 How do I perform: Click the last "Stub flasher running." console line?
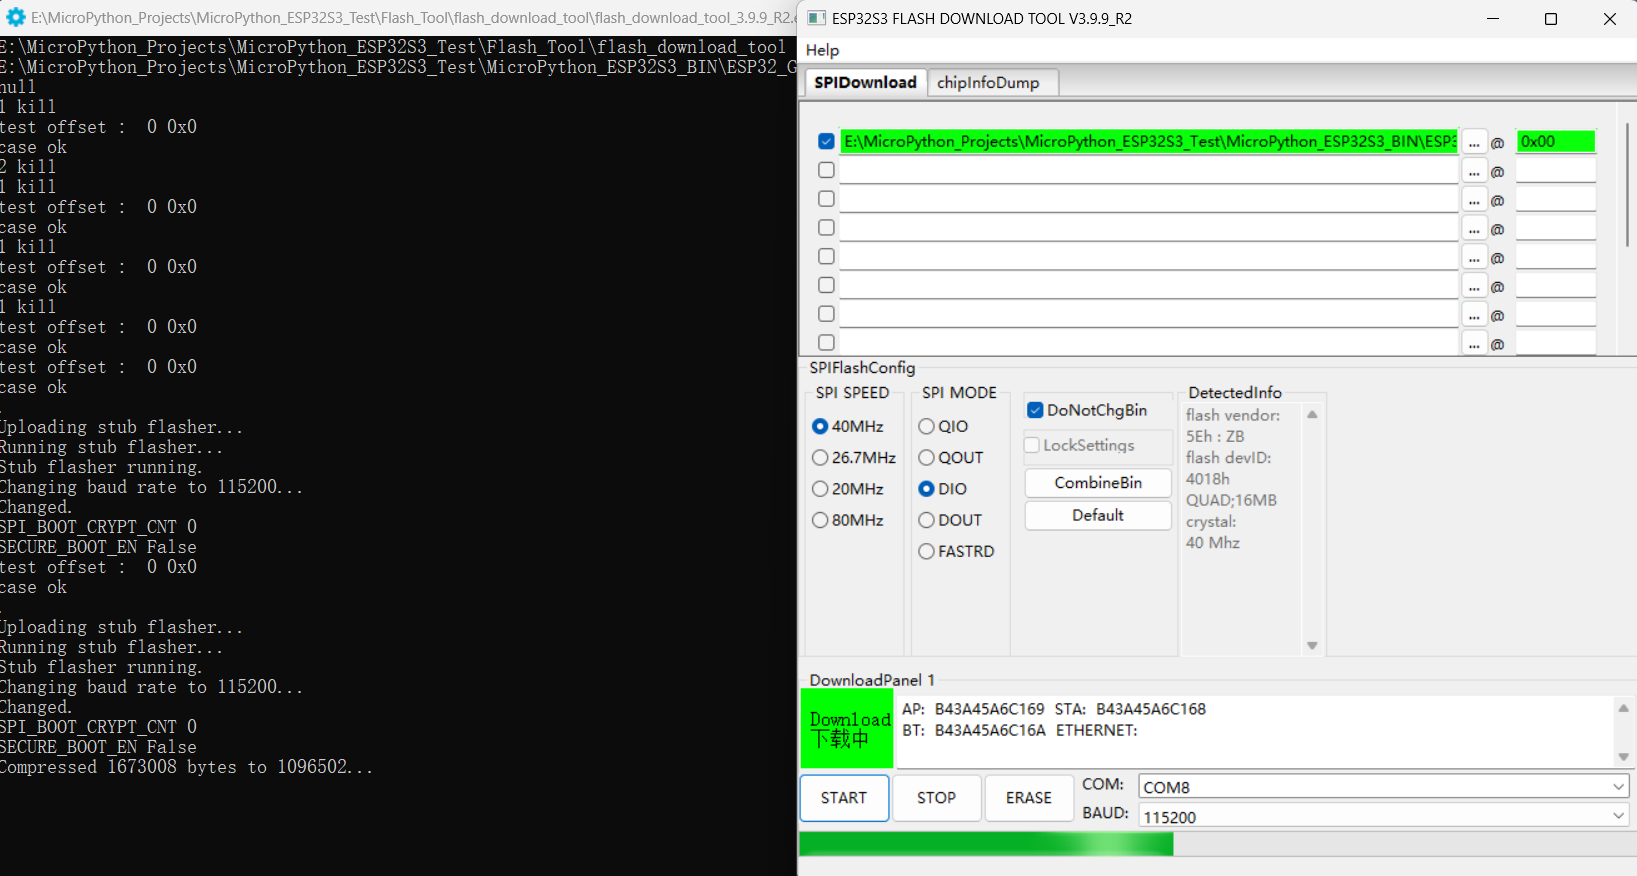101,667
